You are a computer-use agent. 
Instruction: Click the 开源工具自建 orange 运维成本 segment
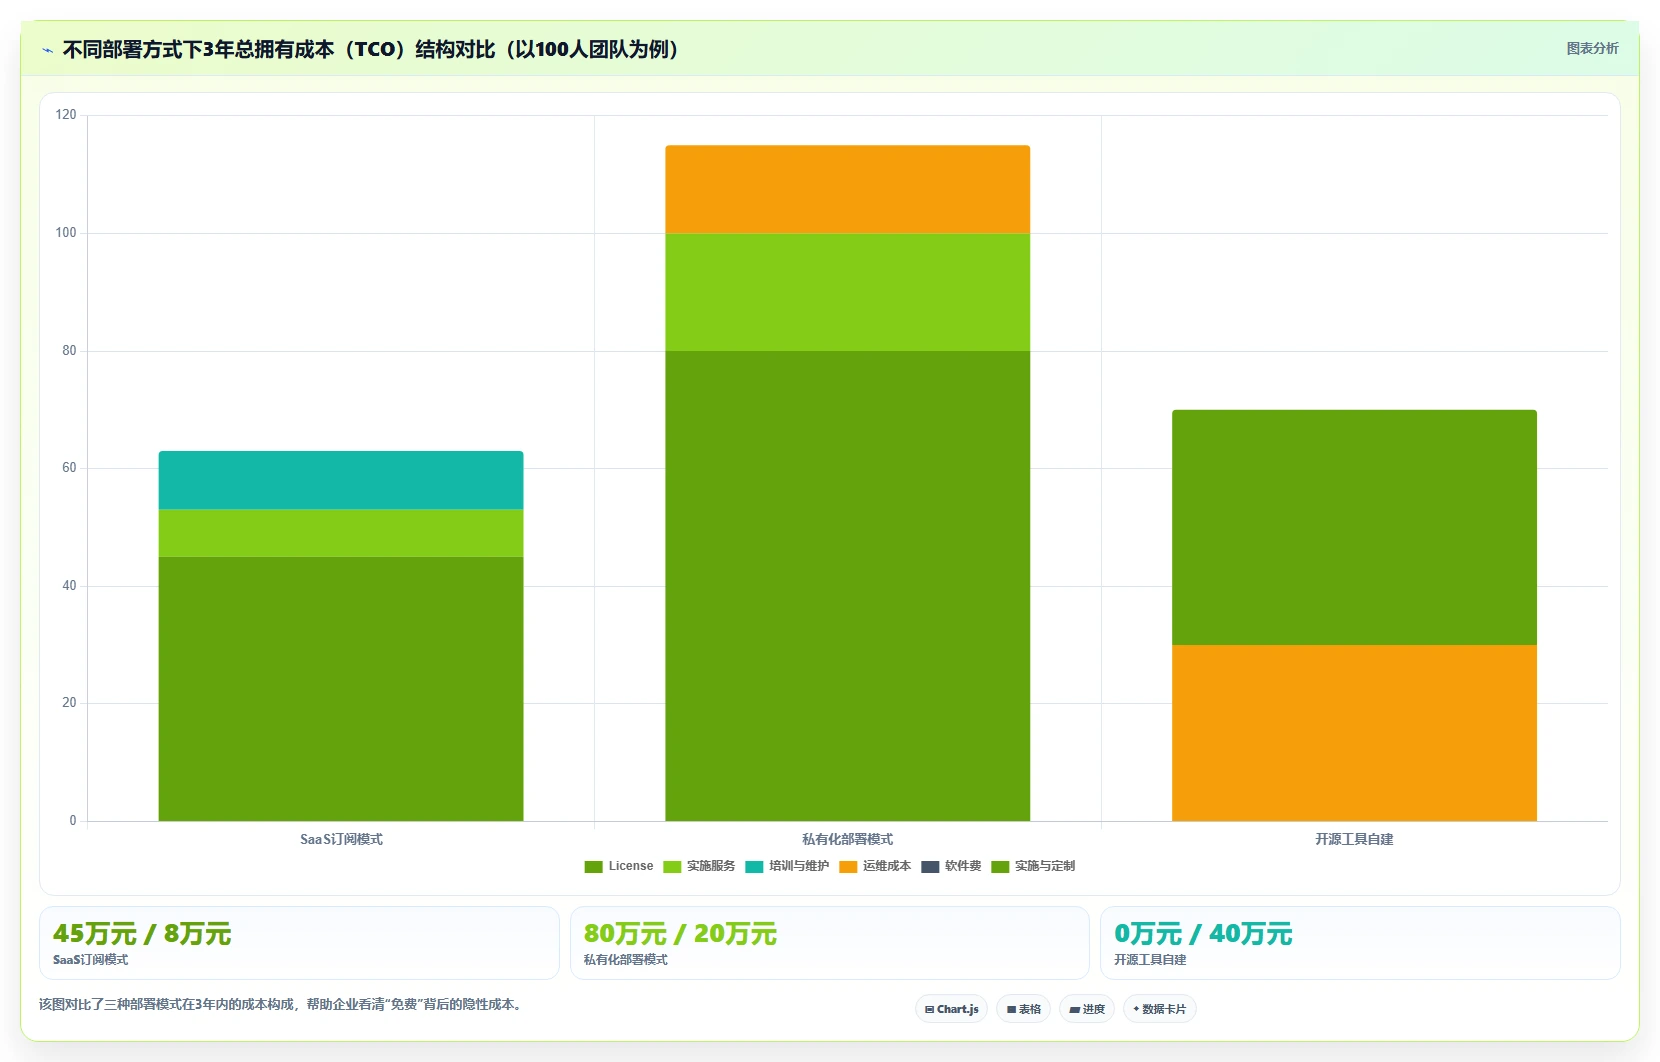click(1354, 733)
